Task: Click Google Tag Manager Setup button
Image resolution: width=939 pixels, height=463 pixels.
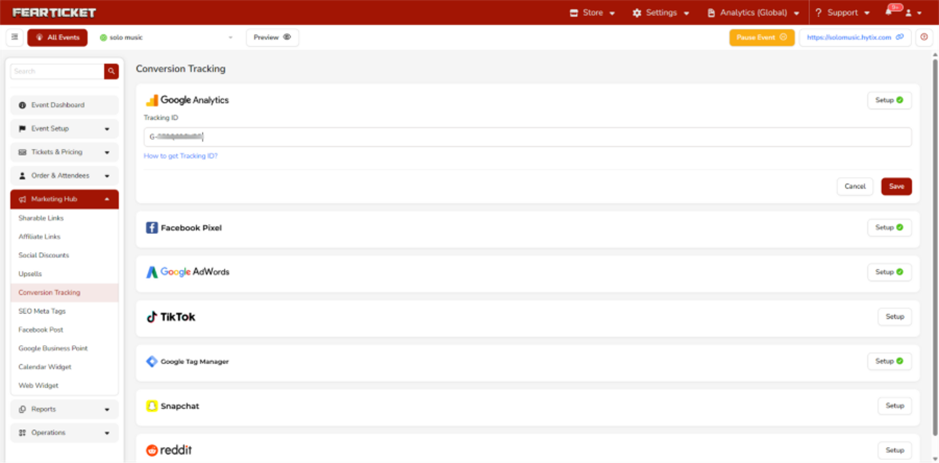Action: [889, 362]
